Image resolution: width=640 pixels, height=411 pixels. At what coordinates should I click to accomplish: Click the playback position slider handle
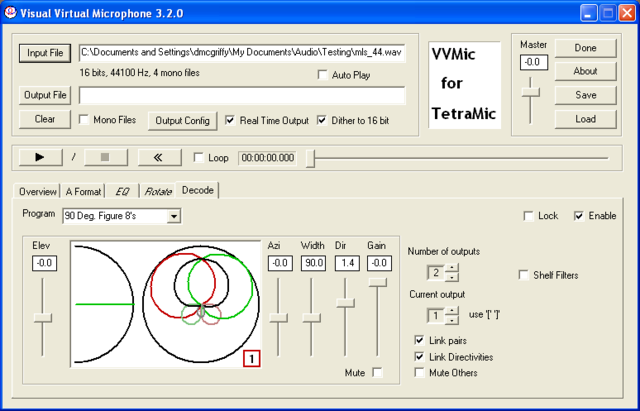tap(311, 158)
